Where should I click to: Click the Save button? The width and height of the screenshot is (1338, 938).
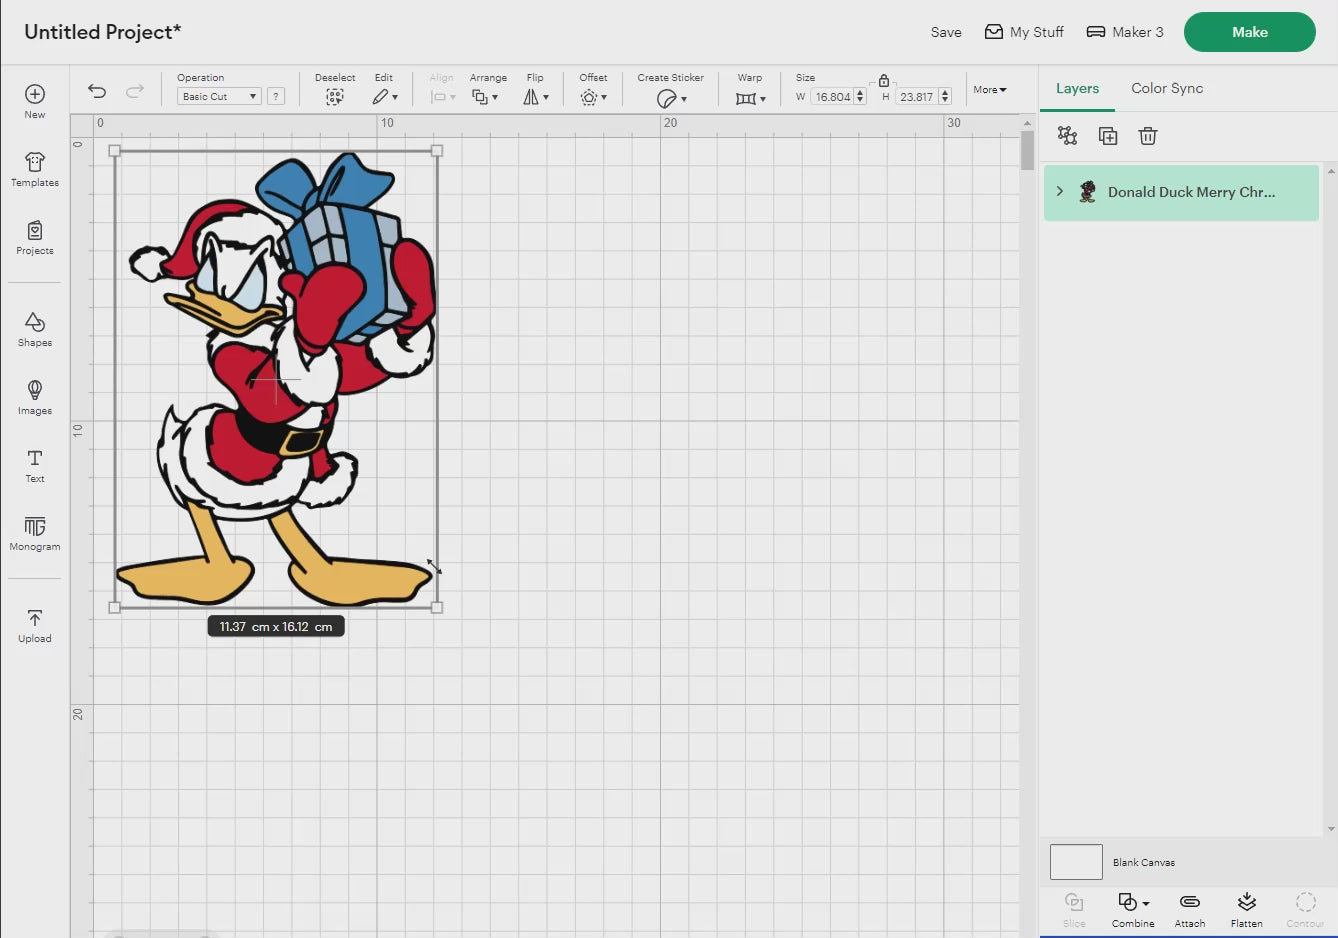pyautogui.click(x=946, y=32)
